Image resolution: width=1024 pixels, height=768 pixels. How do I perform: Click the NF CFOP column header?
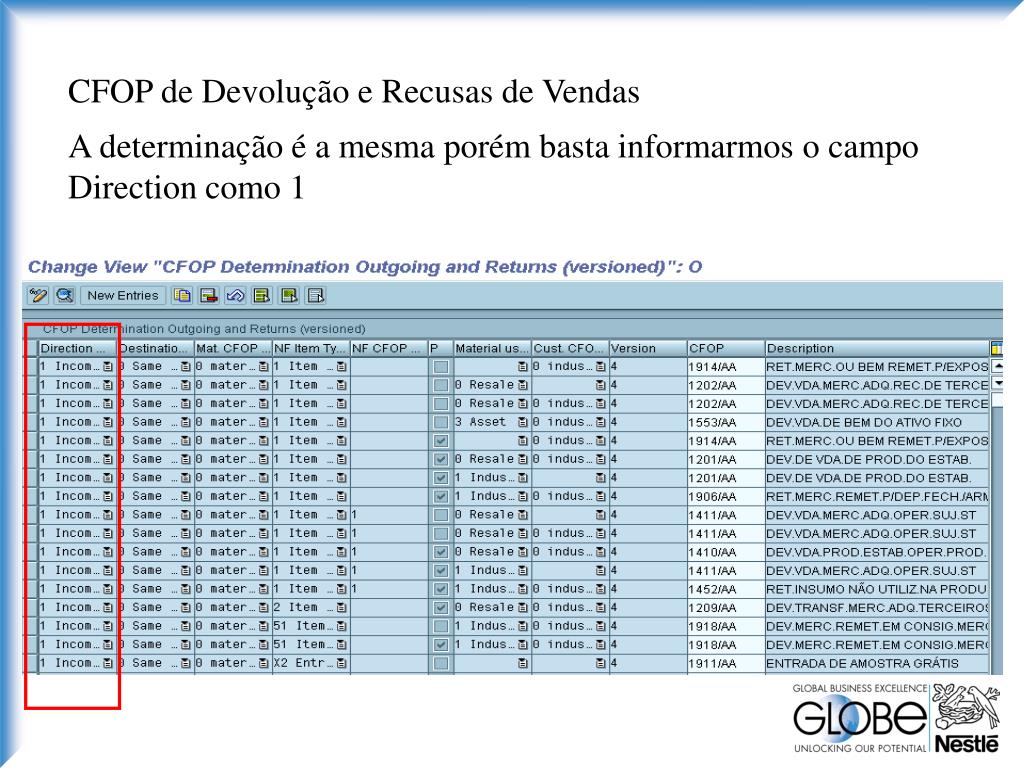pyautogui.click(x=389, y=348)
